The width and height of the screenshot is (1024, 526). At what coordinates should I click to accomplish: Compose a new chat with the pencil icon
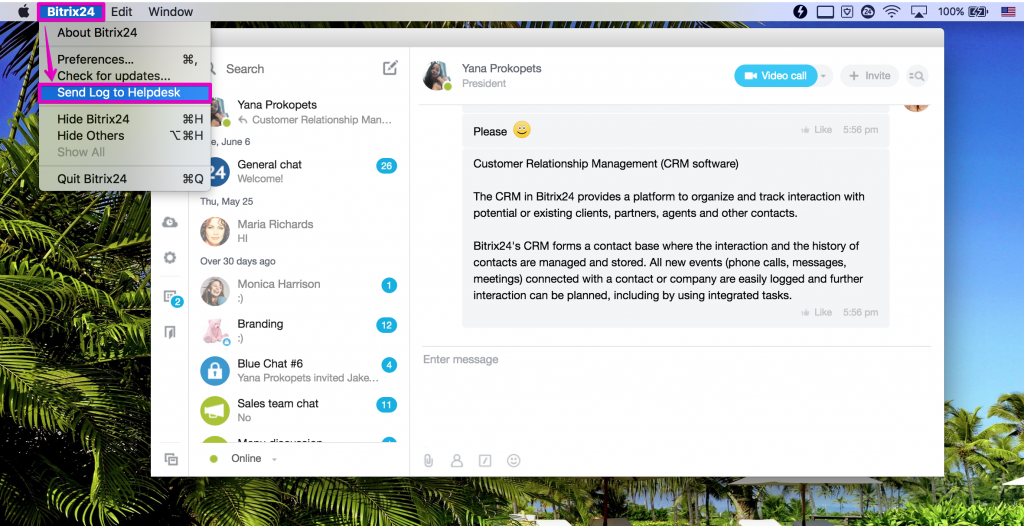pyautogui.click(x=390, y=68)
